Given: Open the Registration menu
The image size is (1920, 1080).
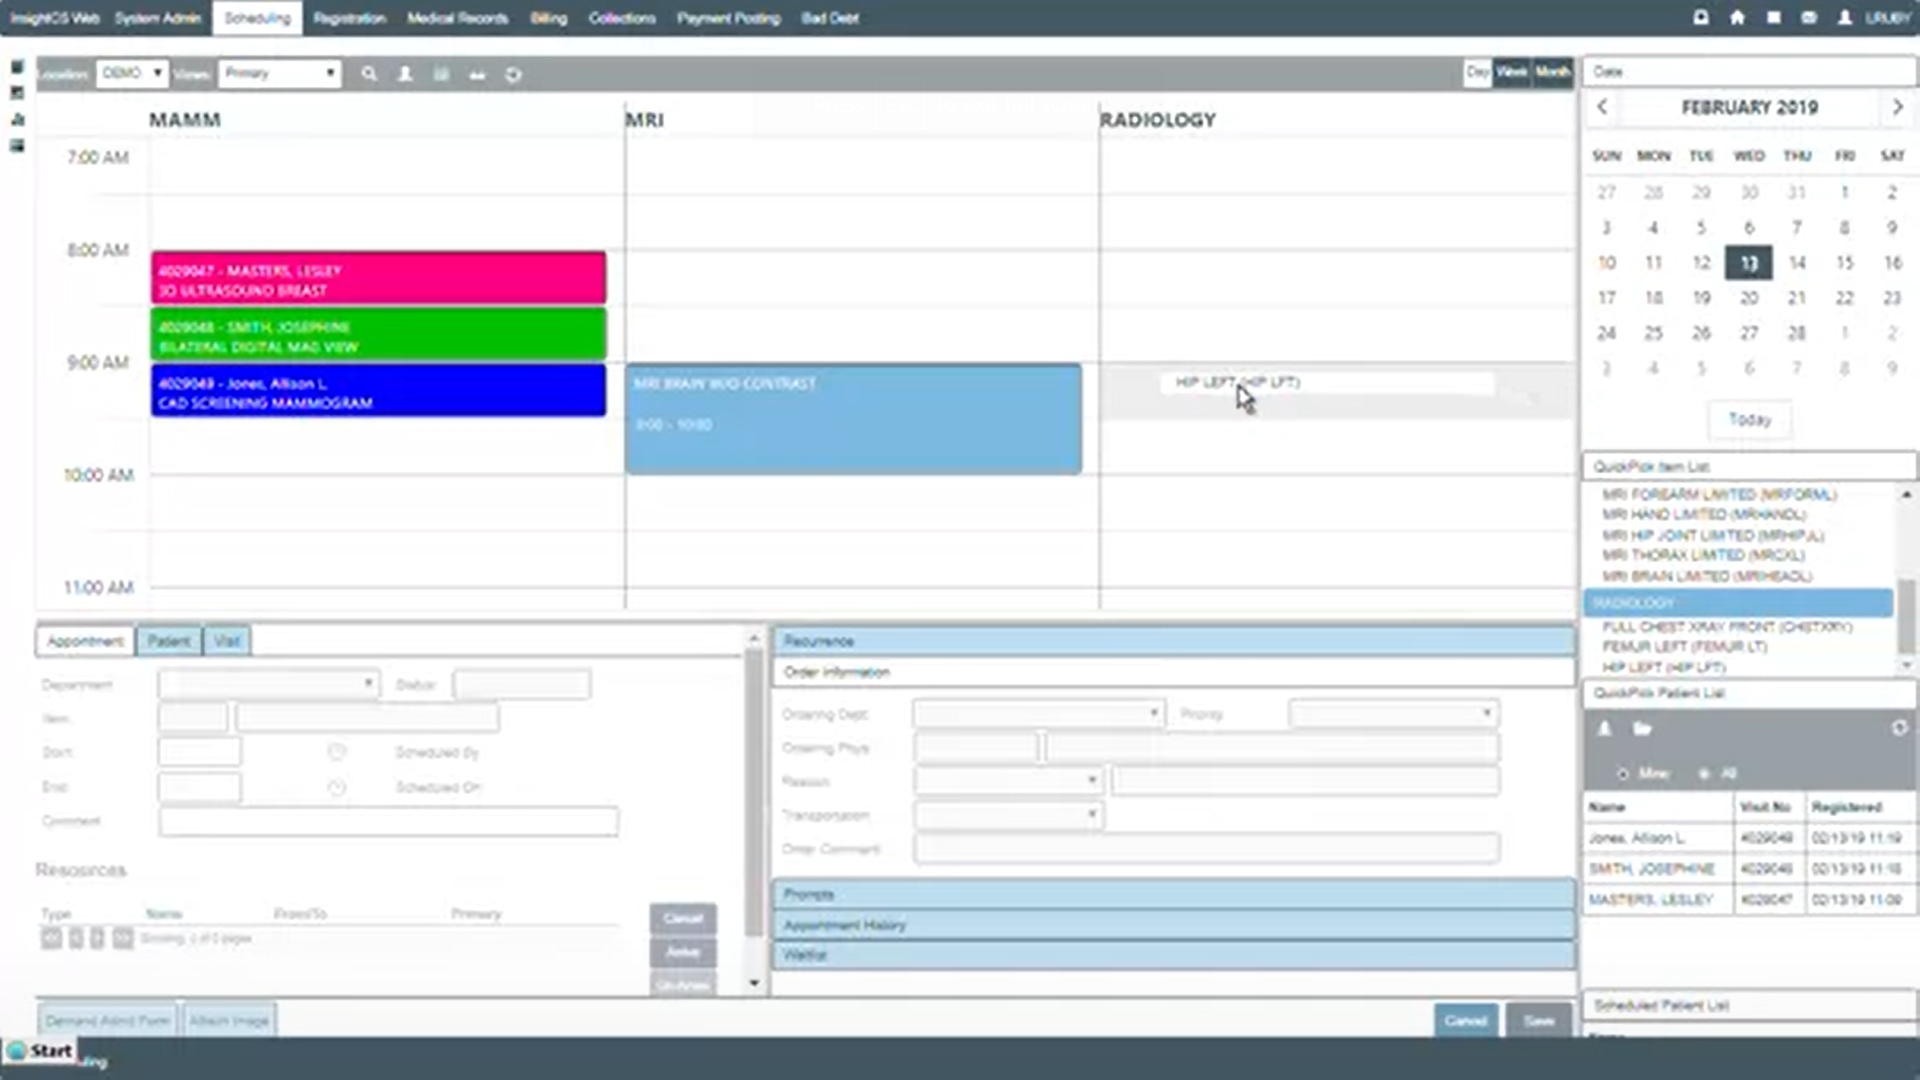Looking at the screenshot, I should pyautogui.click(x=349, y=18).
